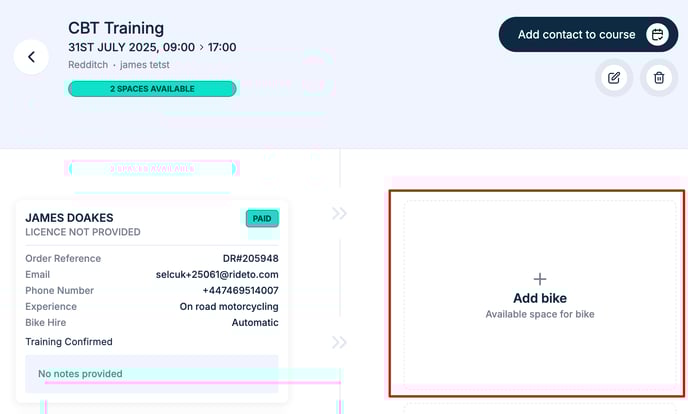688x414 pixels.
Task: Select order reference DR#205948
Action: [250, 258]
